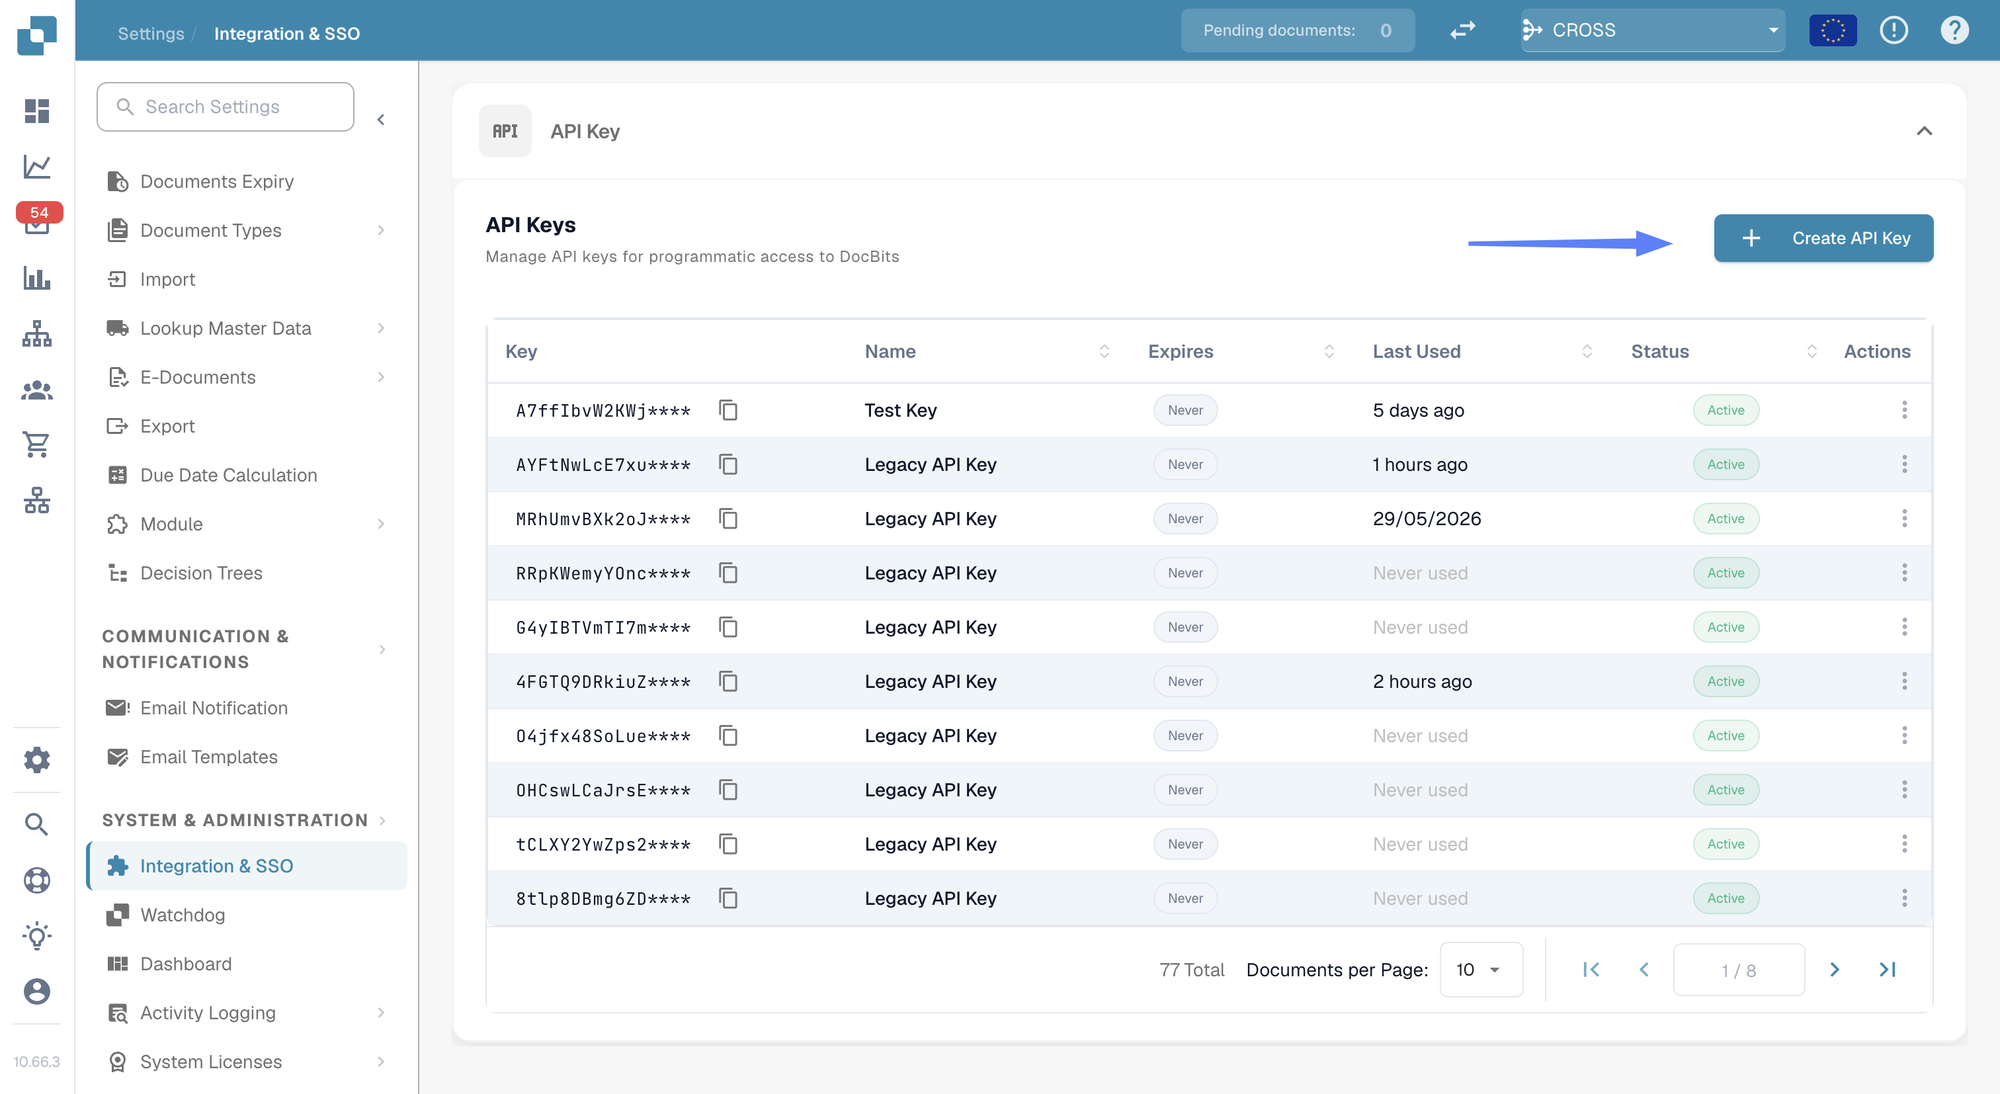The height and width of the screenshot is (1094, 2000).
Task: Collapse the API Key panel
Action: (x=1924, y=131)
